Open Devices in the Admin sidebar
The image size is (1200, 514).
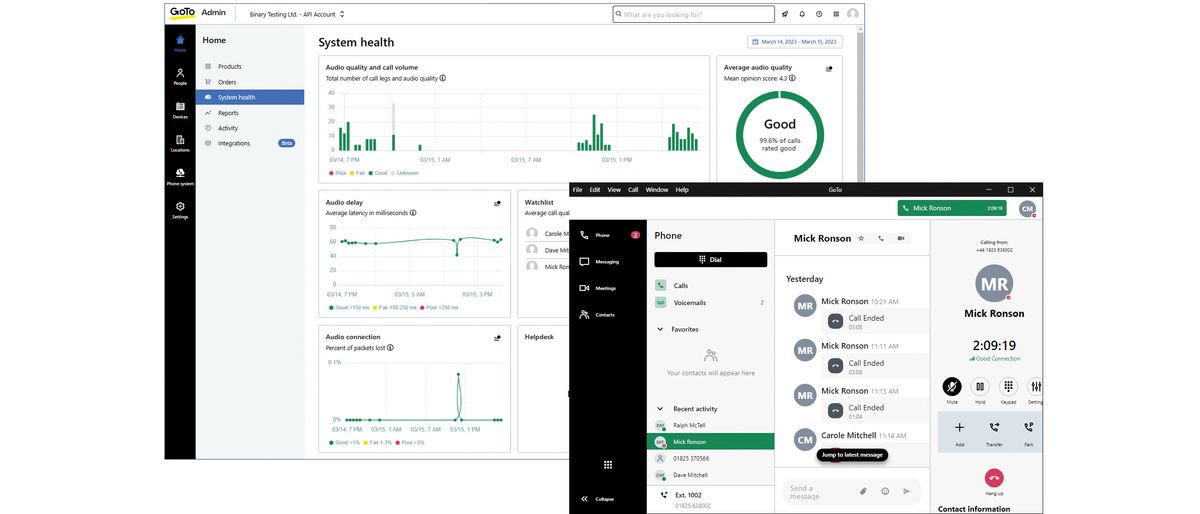180,110
